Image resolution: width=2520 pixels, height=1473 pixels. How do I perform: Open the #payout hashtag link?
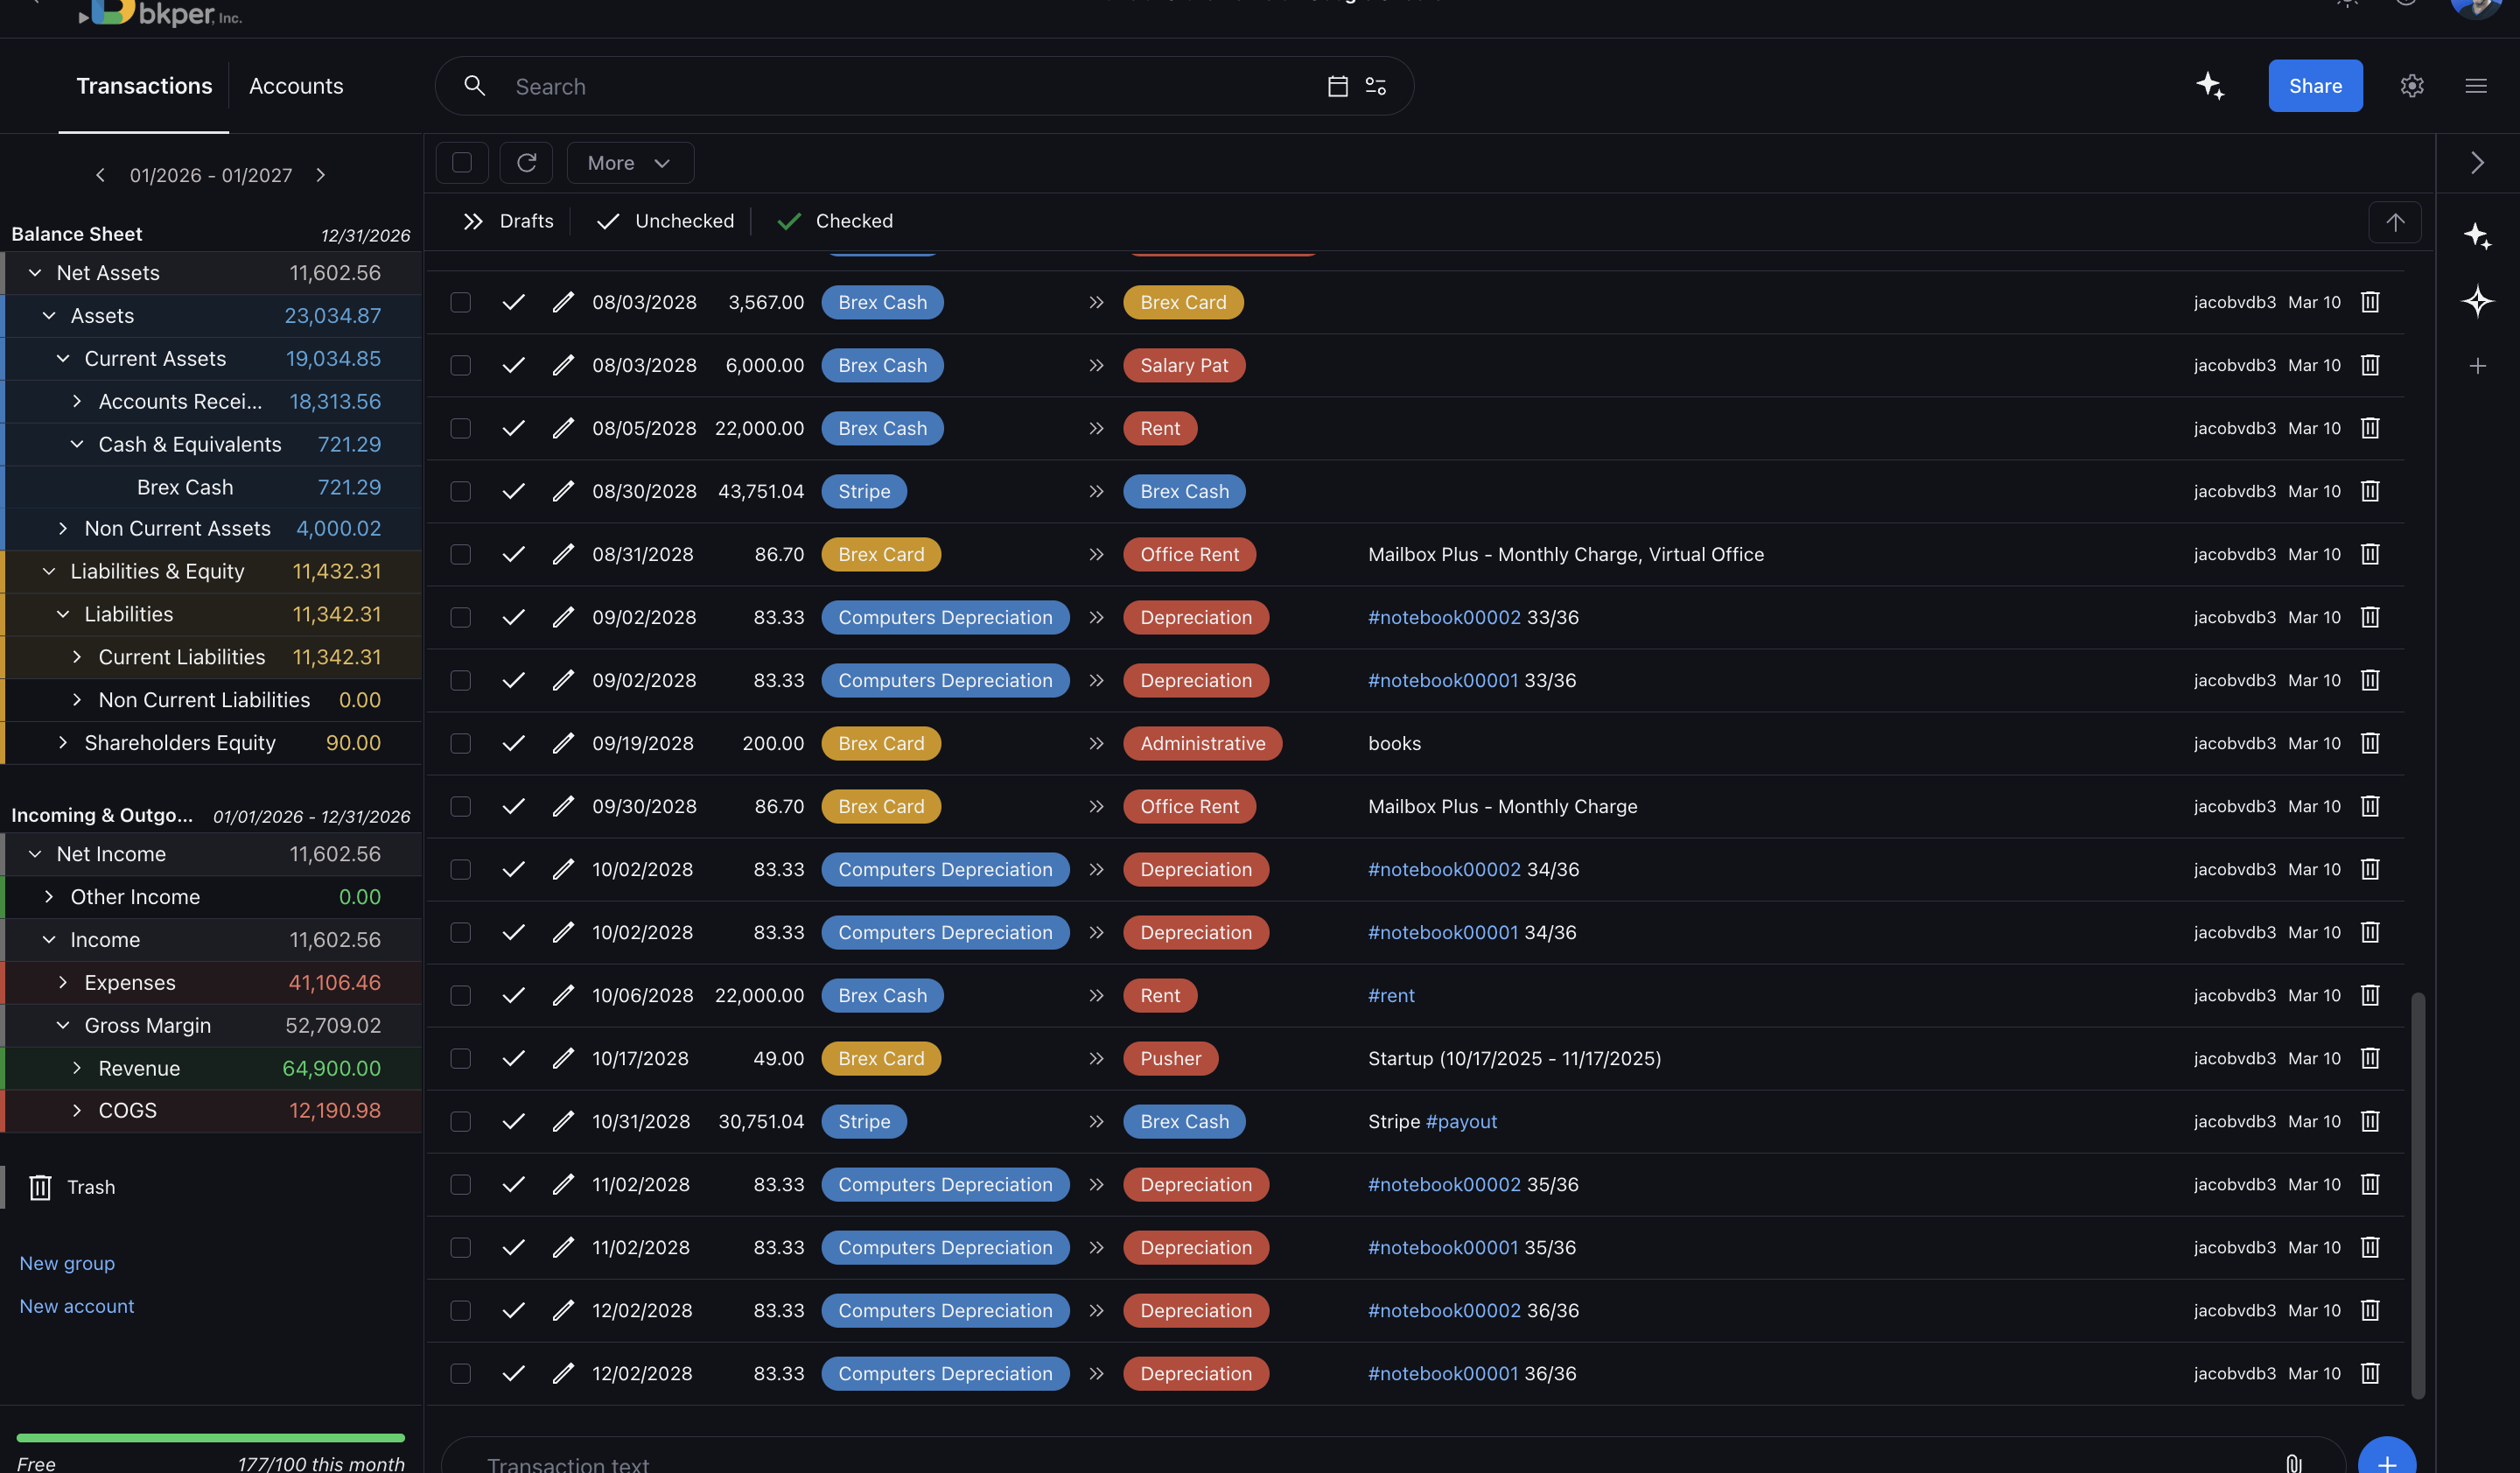(1461, 1121)
